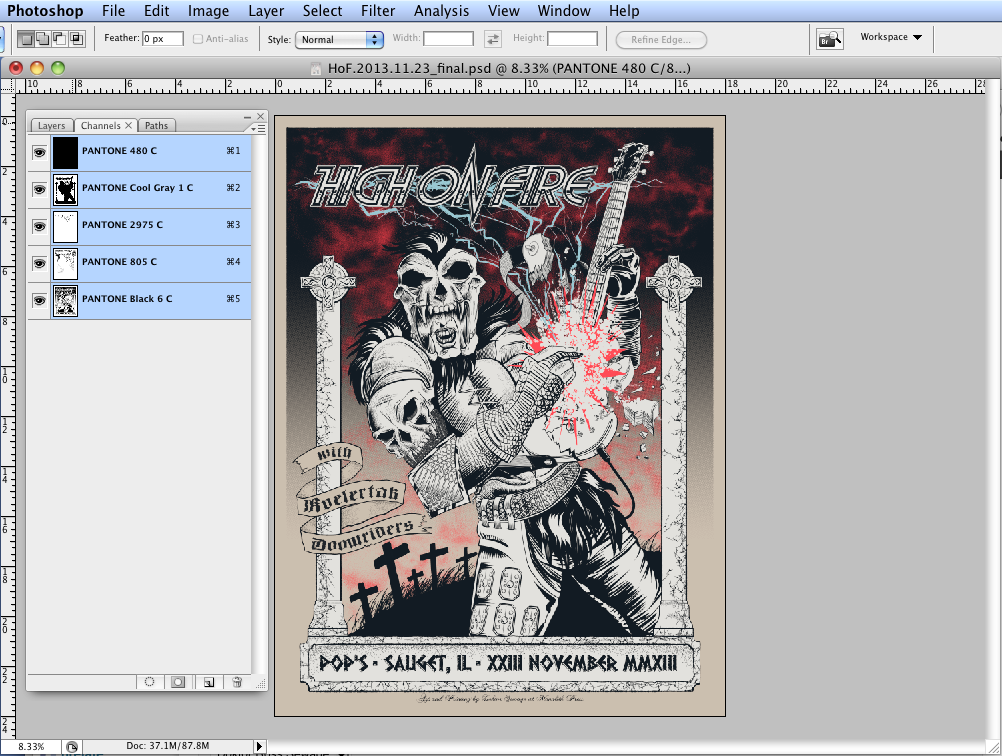The image size is (1002, 756).
Task: Launch Adobe Bridge from the options bar
Action: click(x=829, y=39)
